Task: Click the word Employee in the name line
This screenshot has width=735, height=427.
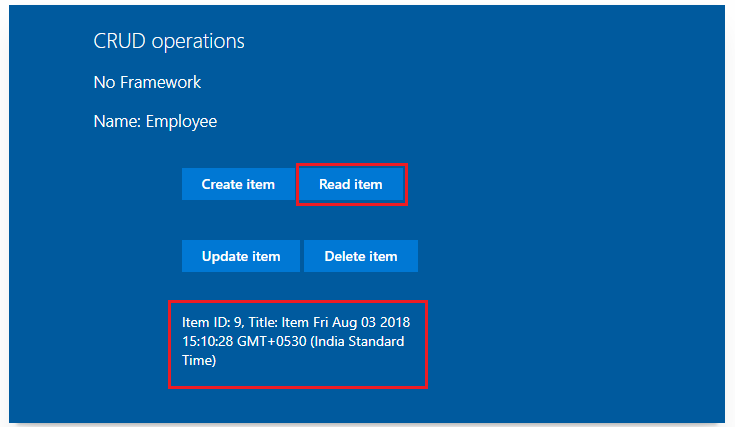Action: point(181,122)
